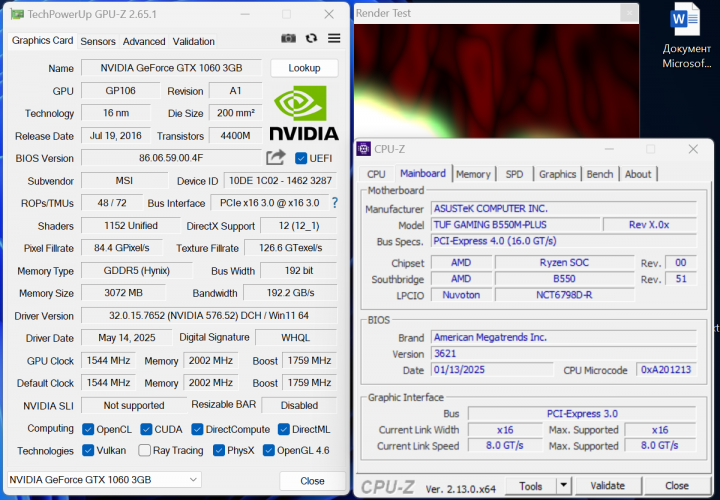Click the NVIDIA logo in GPU-Z

[x=304, y=113]
